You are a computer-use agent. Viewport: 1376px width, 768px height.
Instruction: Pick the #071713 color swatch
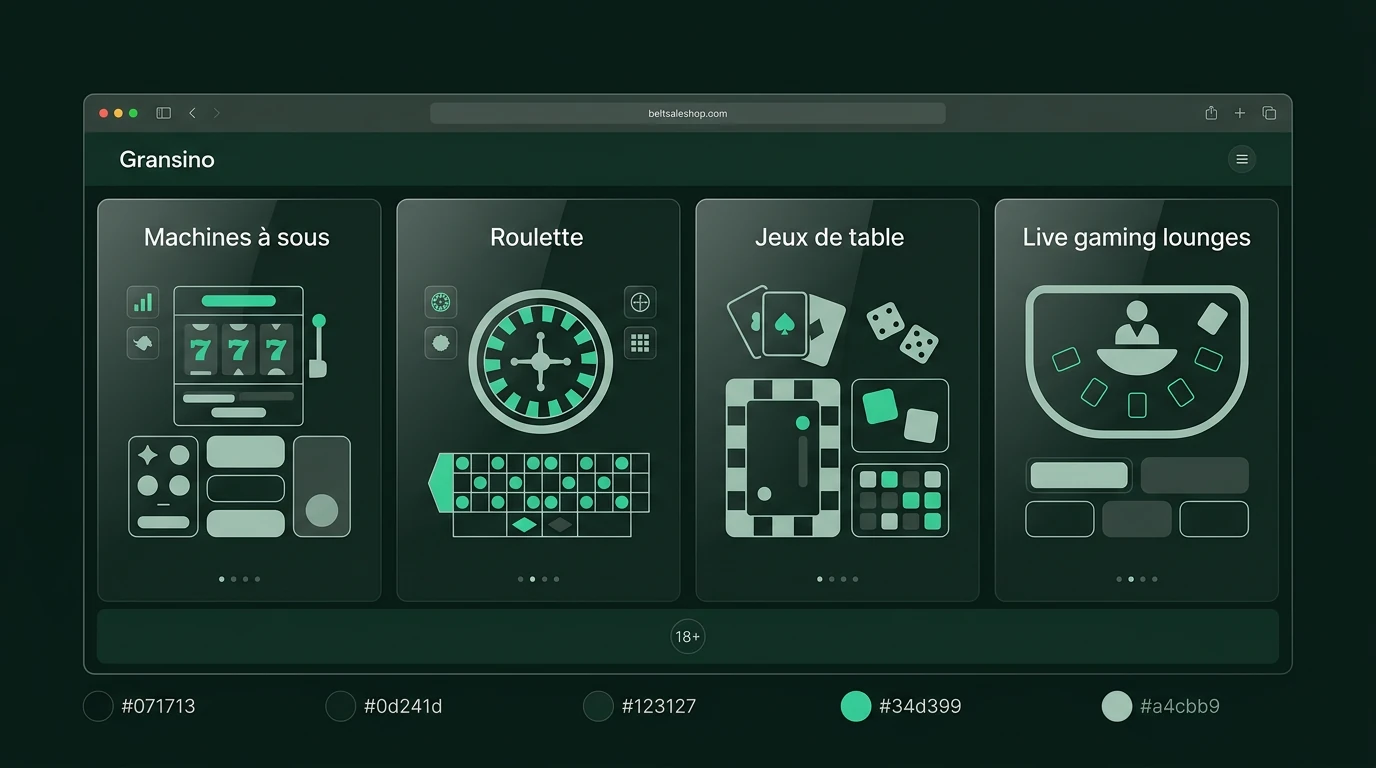[x=98, y=706]
